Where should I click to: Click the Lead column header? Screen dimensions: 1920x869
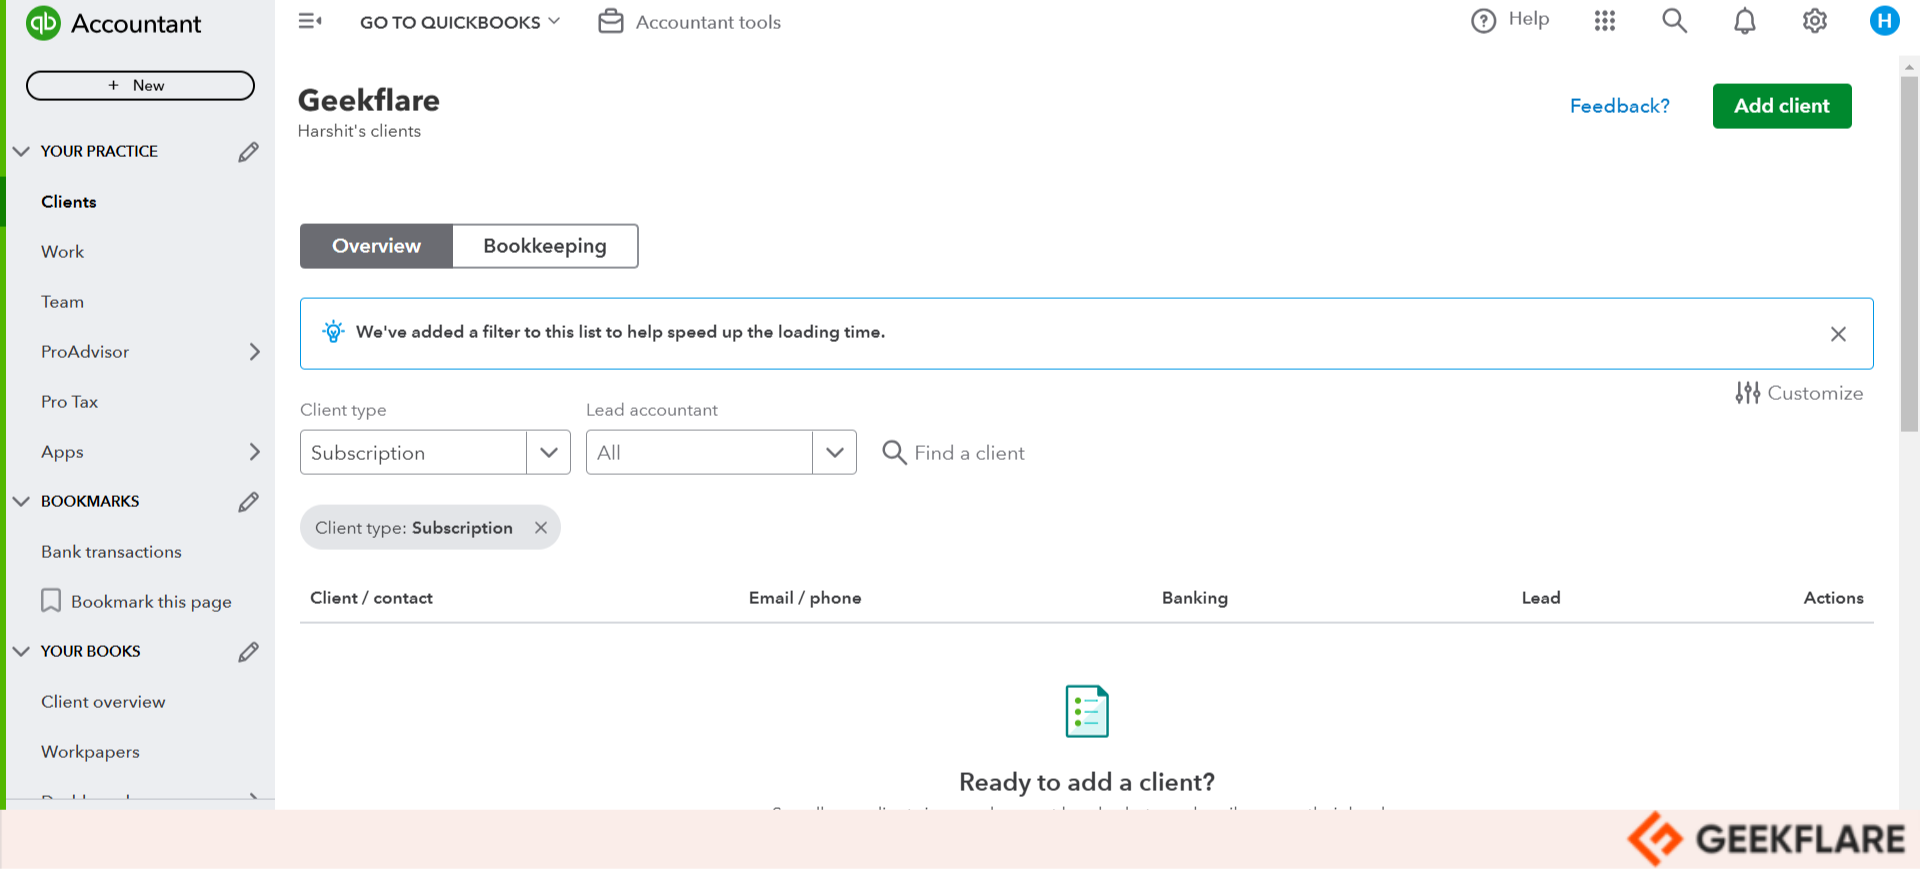(1541, 598)
